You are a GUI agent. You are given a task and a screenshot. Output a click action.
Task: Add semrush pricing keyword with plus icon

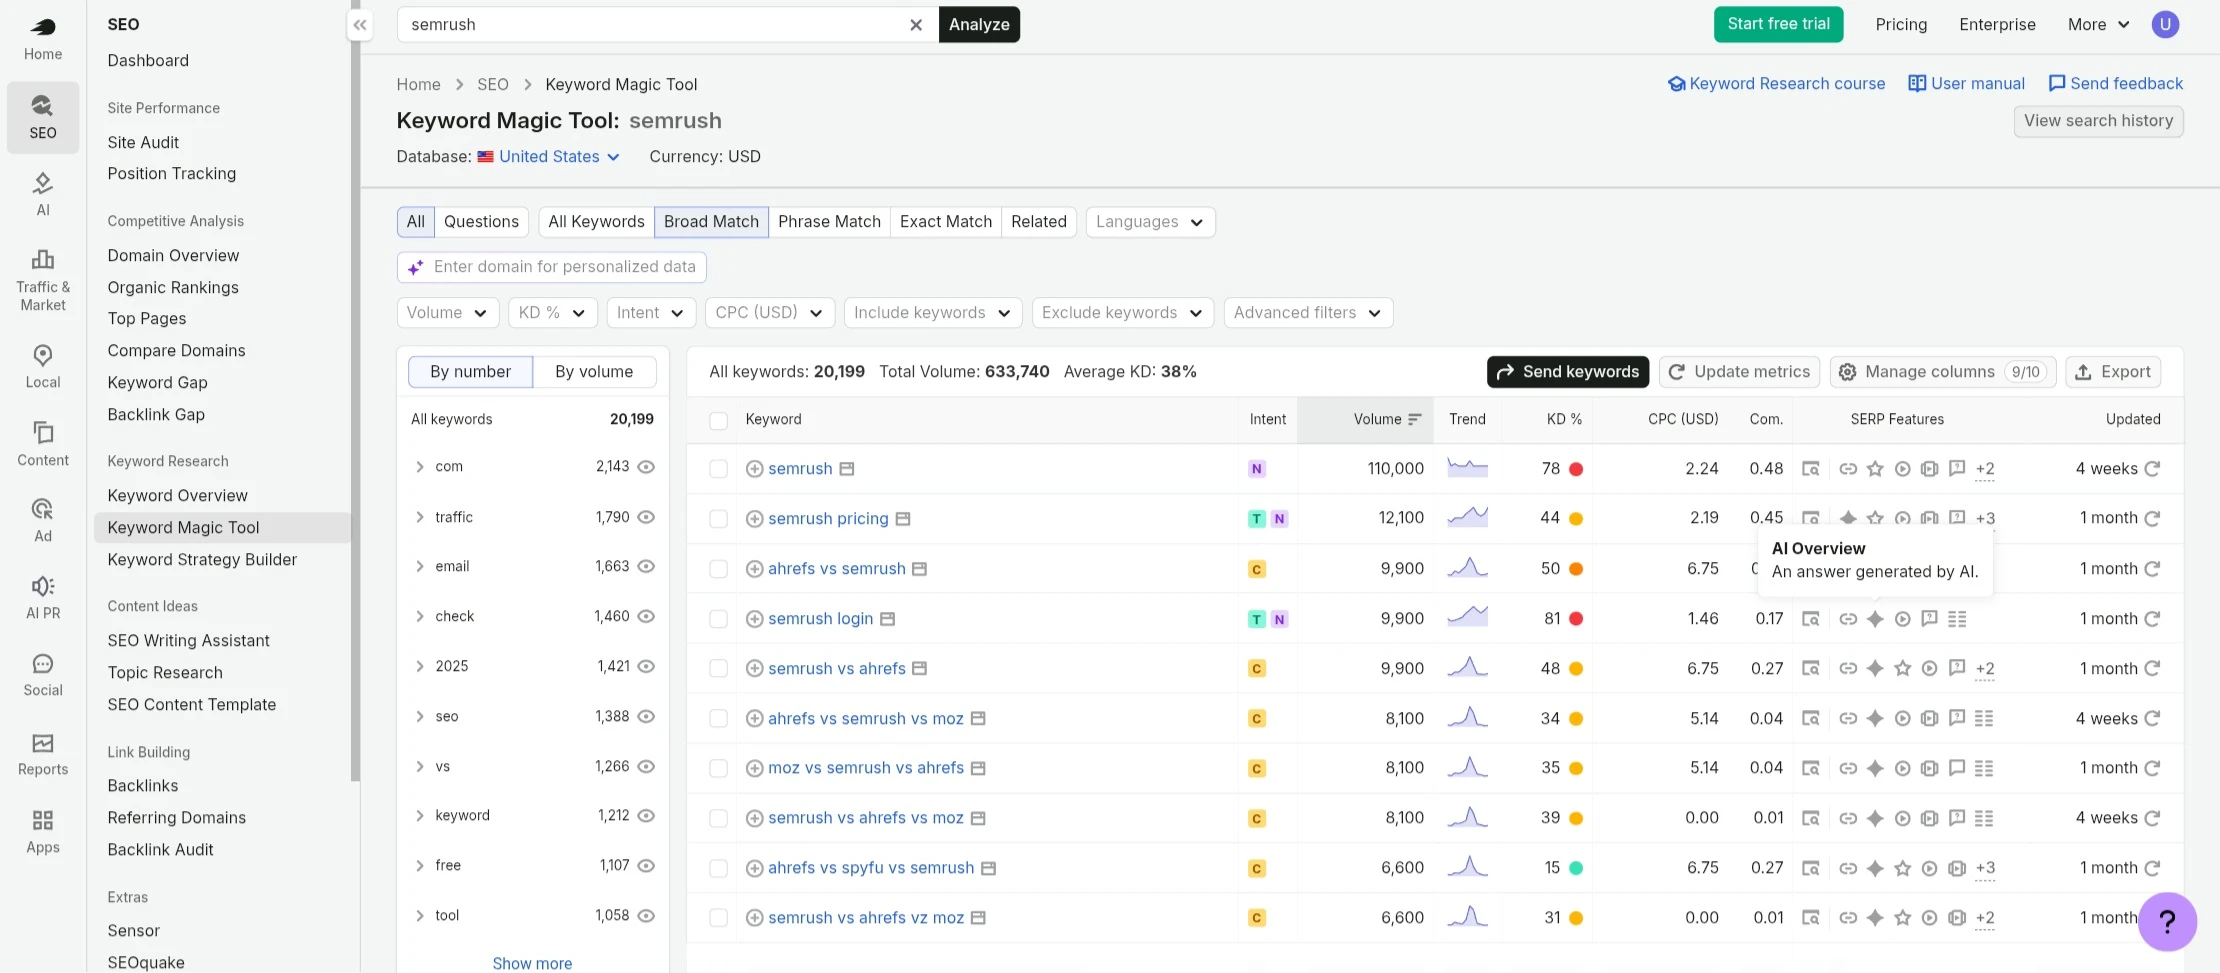click(755, 519)
